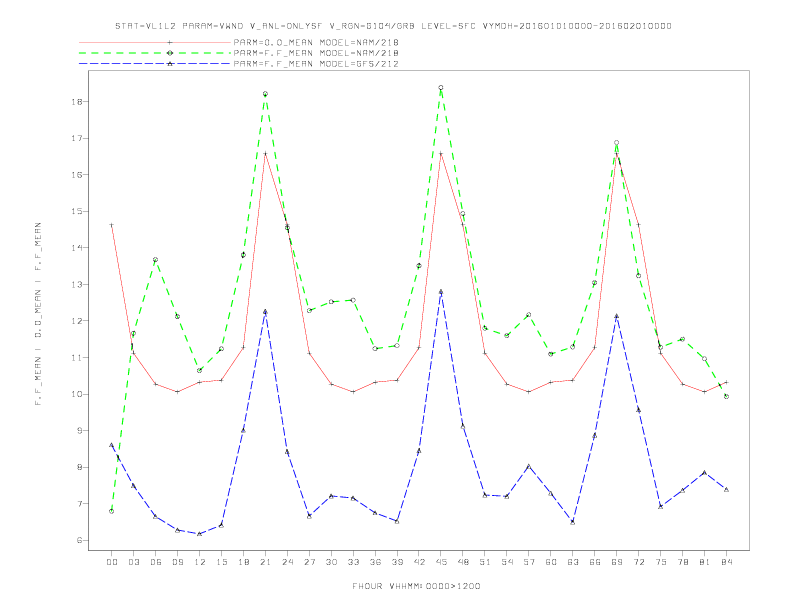Click the x-axis tick label 48
Image resolution: width=792 pixels, height=612 pixels.
[463, 562]
